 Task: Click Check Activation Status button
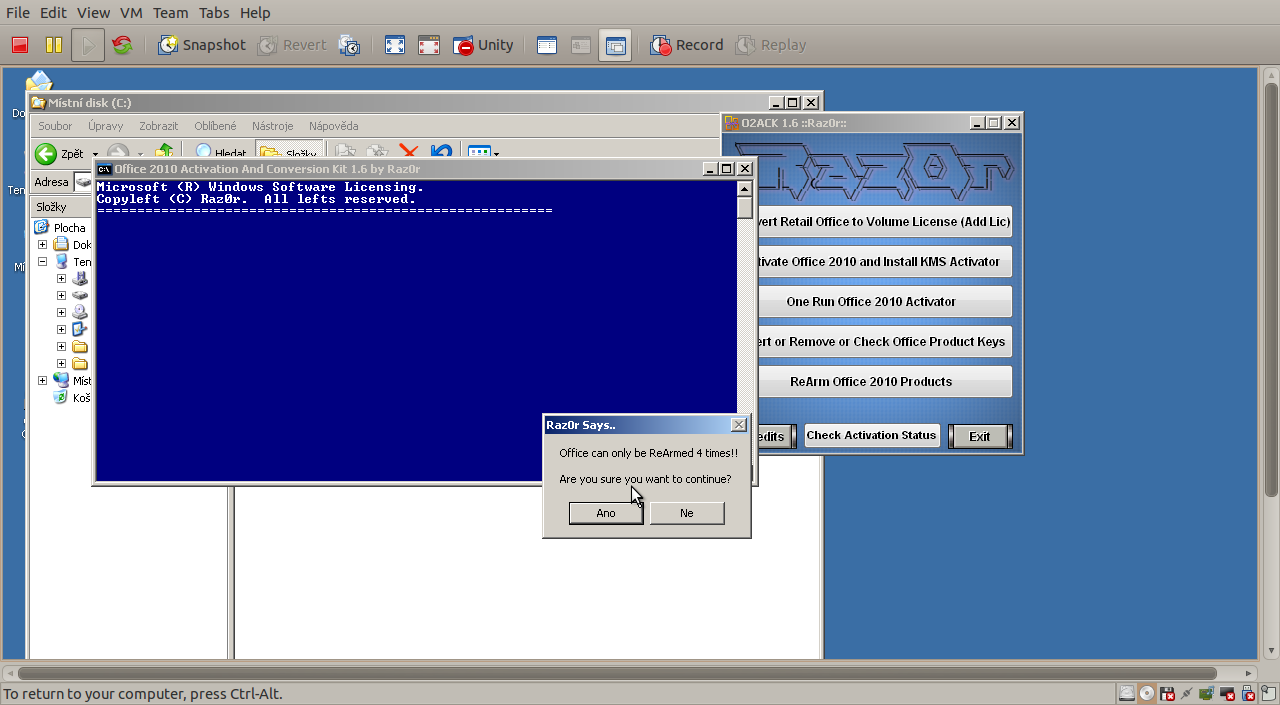point(872,435)
